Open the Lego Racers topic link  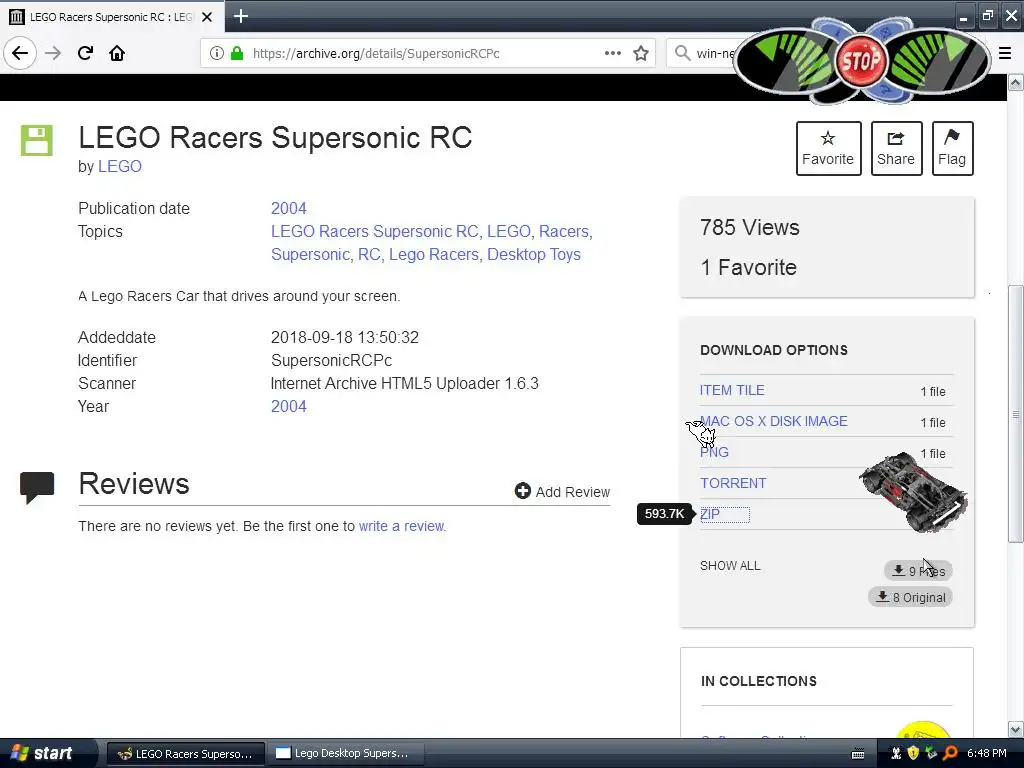pyautogui.click(x=434, y=254)
